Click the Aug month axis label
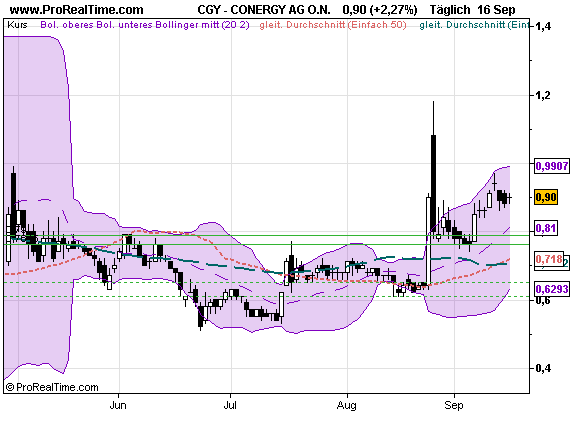 point(346,406)
